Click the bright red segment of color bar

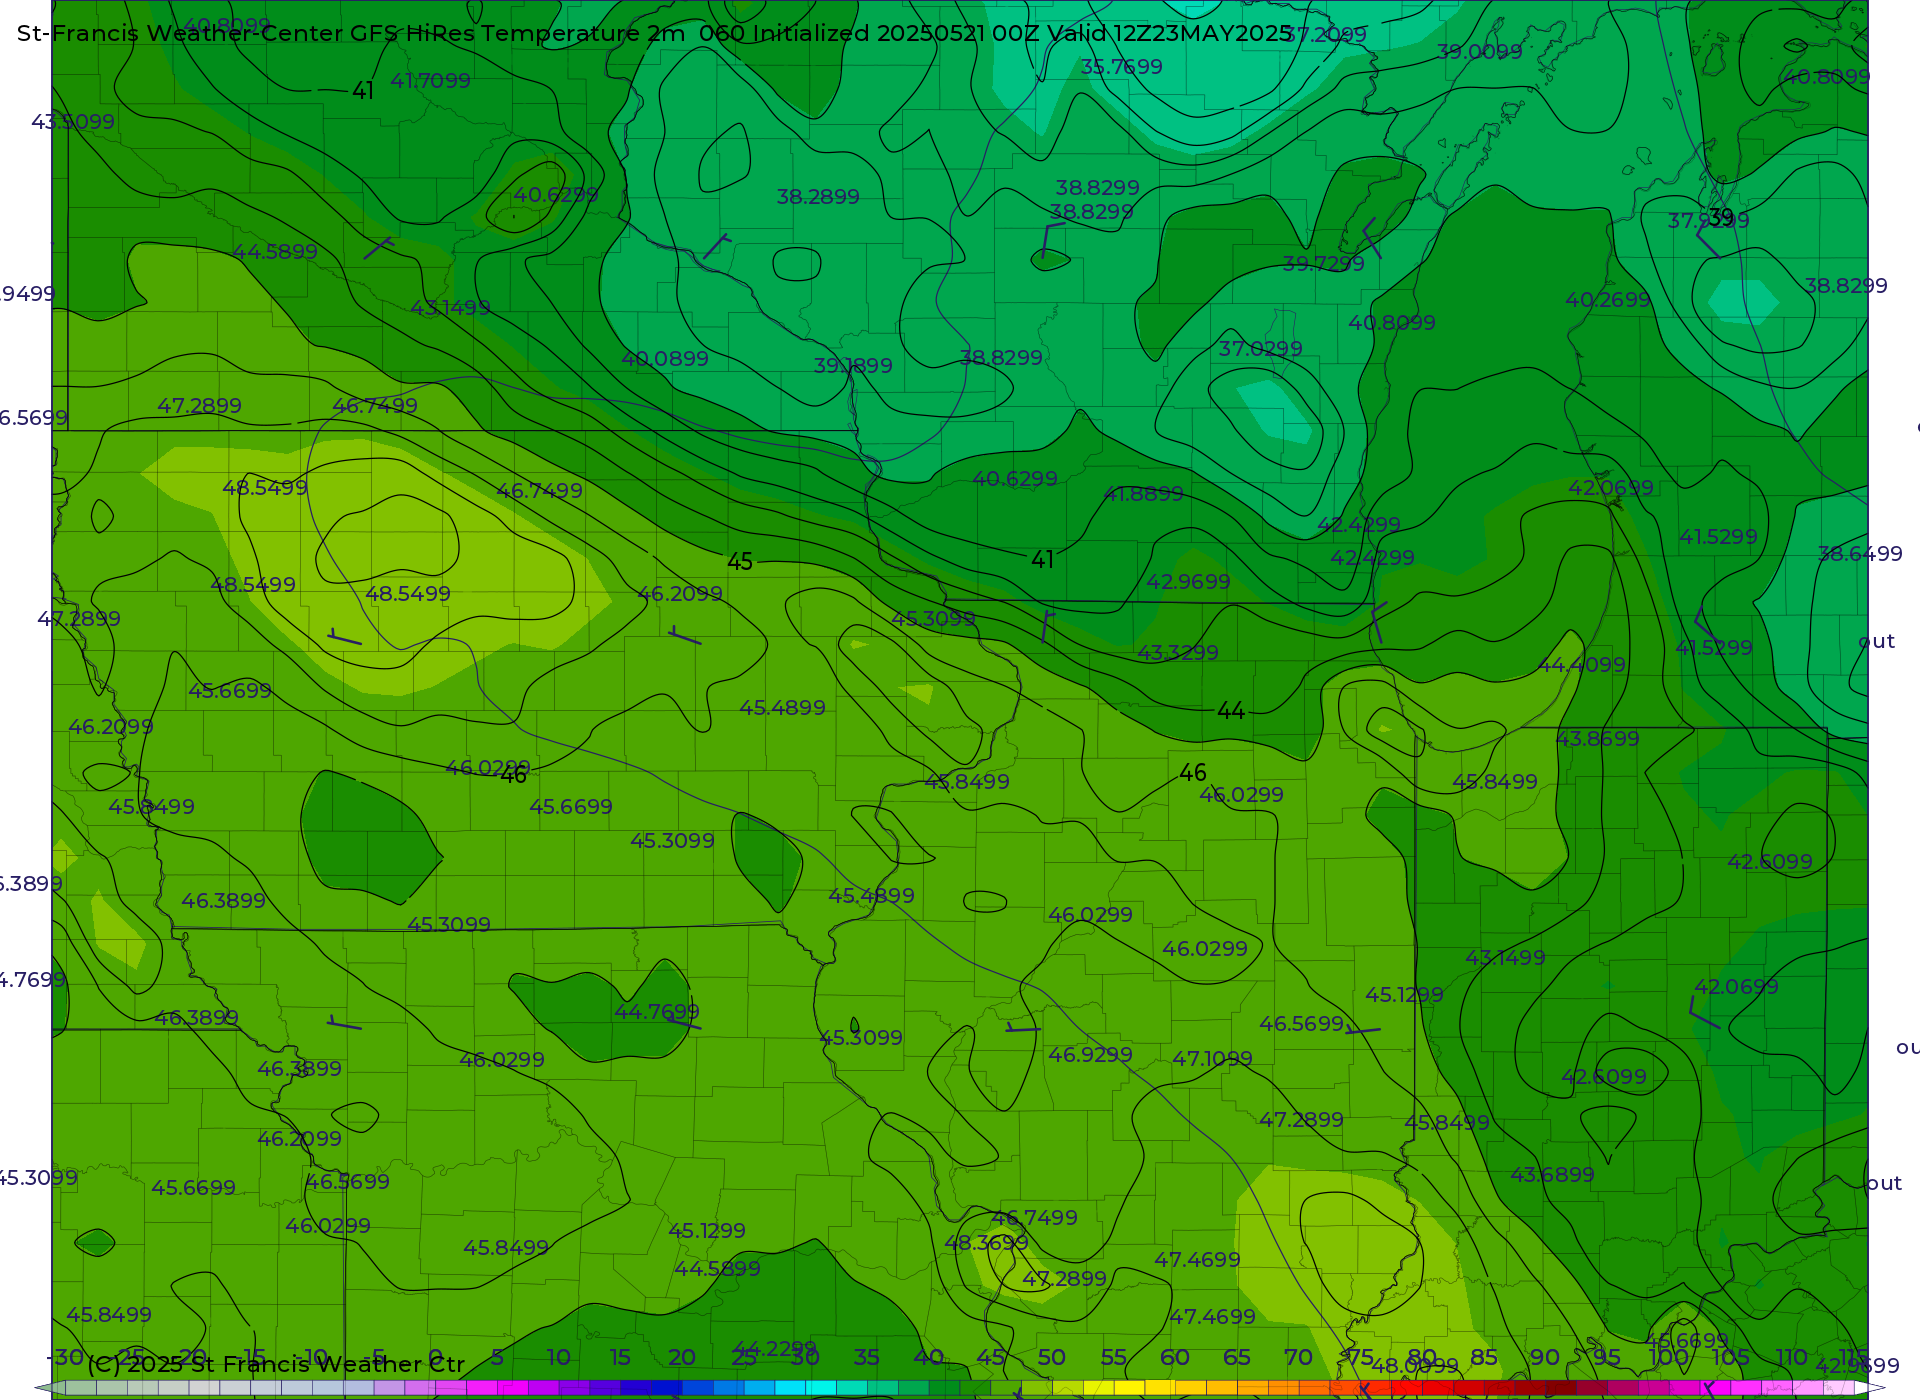tap(1407, 1388)
